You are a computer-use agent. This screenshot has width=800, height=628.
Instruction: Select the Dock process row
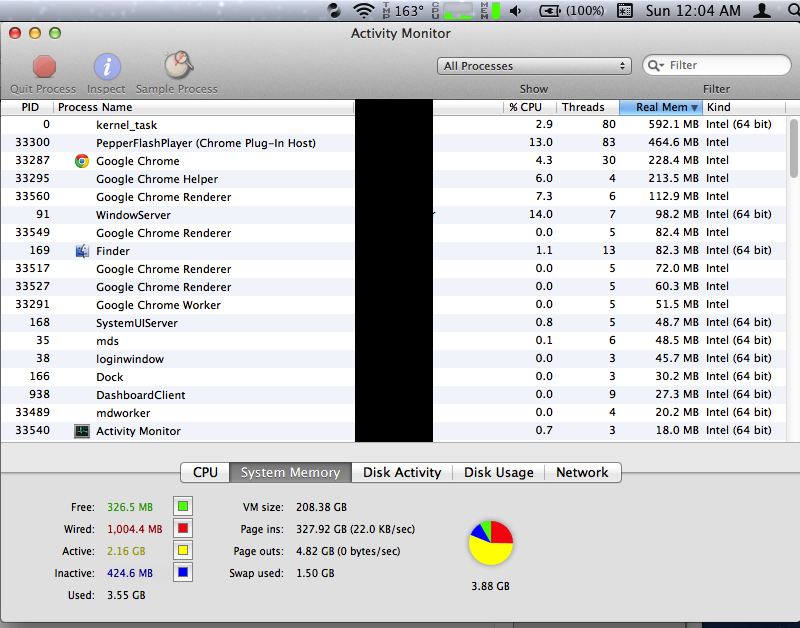[x=393, y=376]
